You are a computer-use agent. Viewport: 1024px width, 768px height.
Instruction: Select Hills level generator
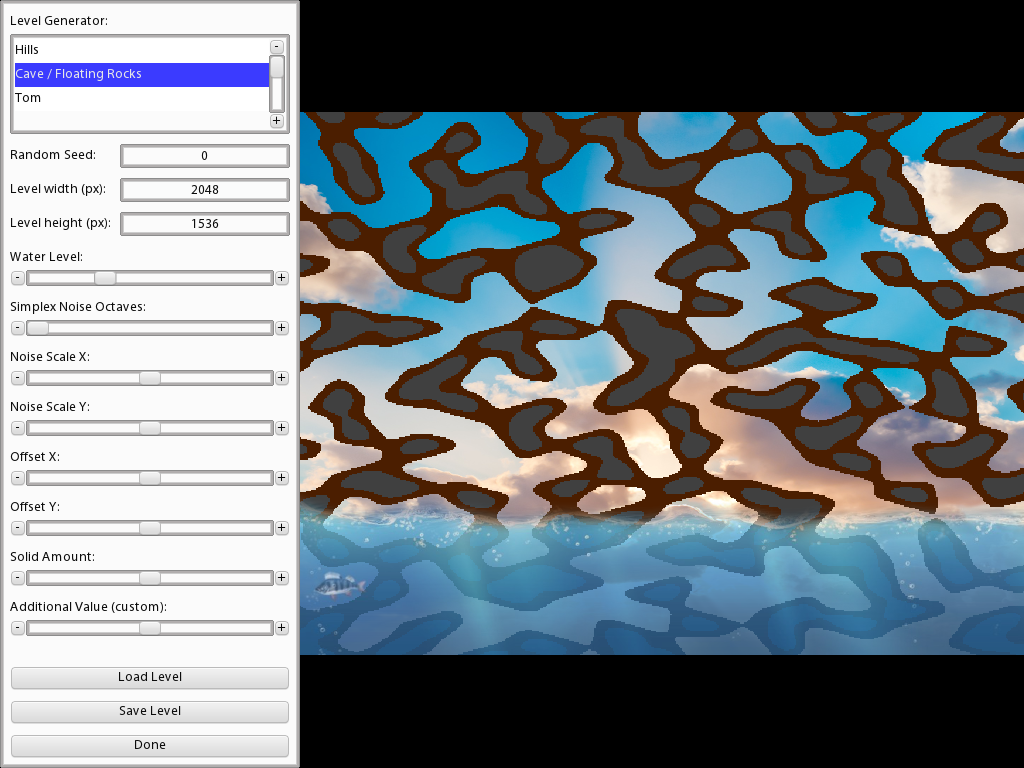140,50
